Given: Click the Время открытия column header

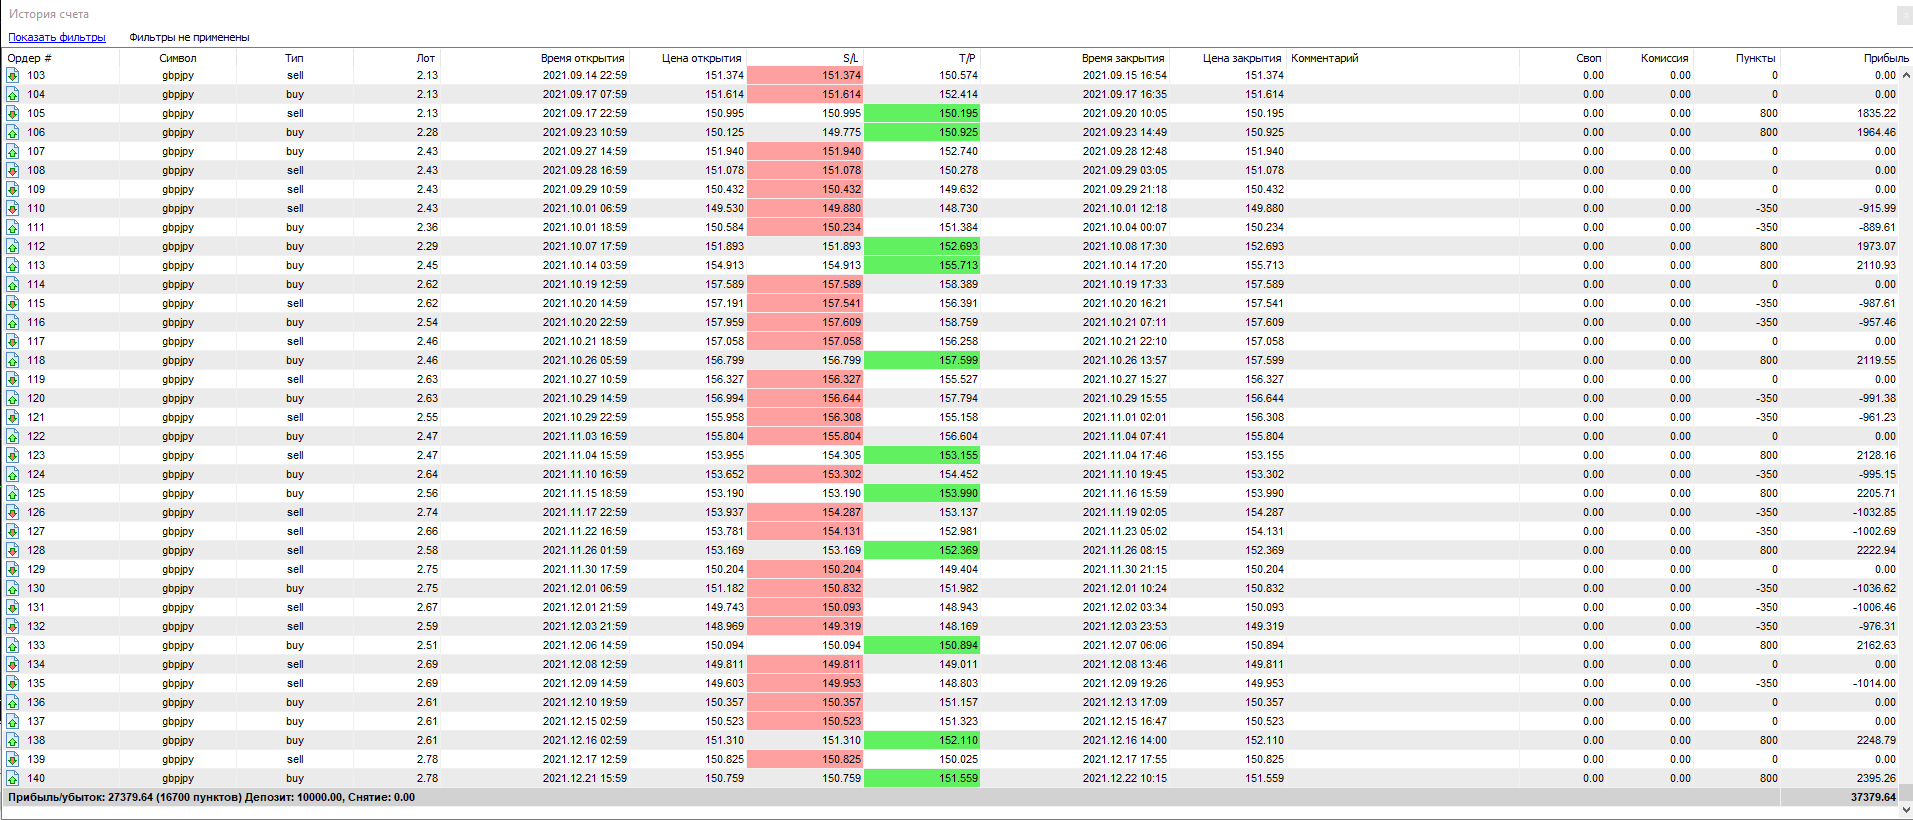Looking at the screenshot, I should coord(582,58).
